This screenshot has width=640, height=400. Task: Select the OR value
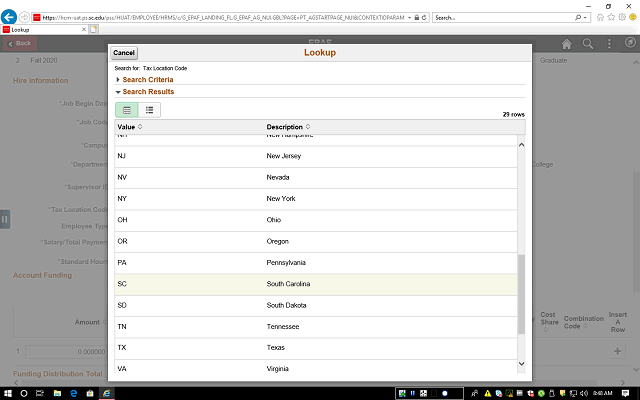tap(122, 241)
